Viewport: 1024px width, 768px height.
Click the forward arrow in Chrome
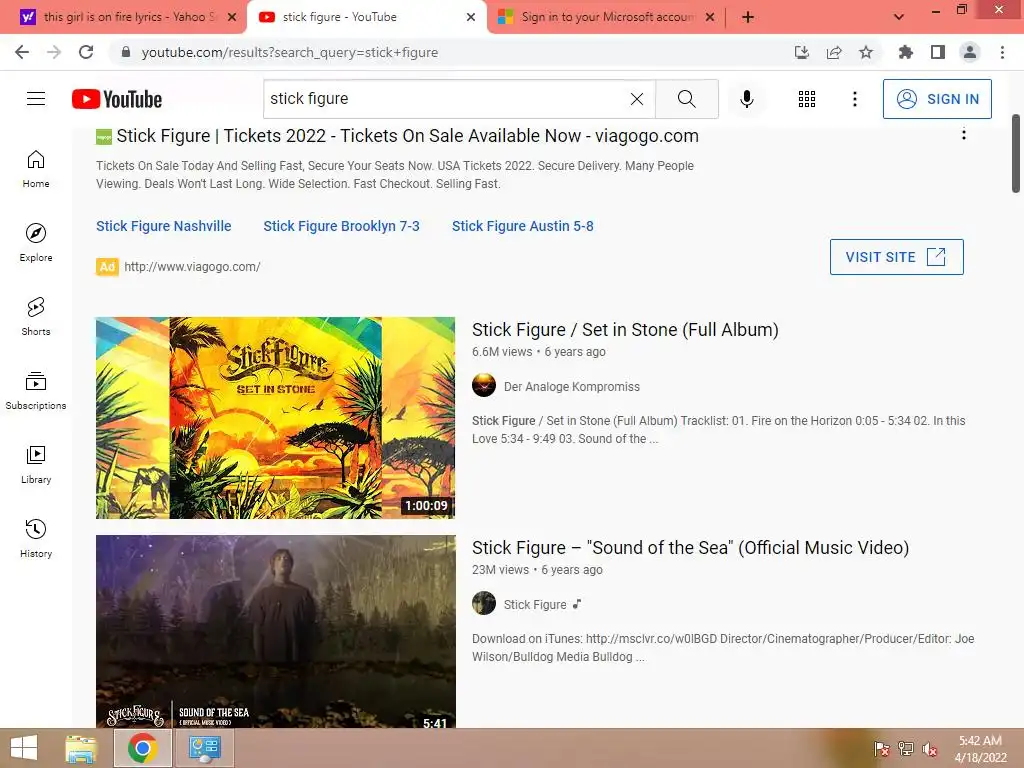(x=54, y=52)
